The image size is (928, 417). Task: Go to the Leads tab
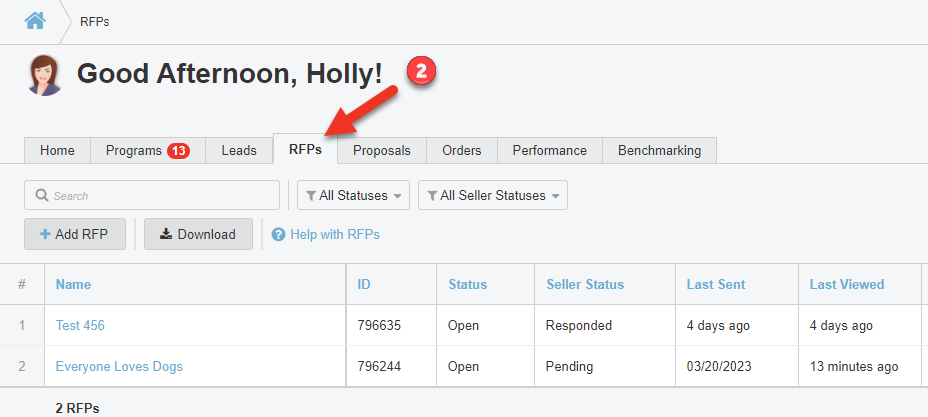tap(239, 151)
